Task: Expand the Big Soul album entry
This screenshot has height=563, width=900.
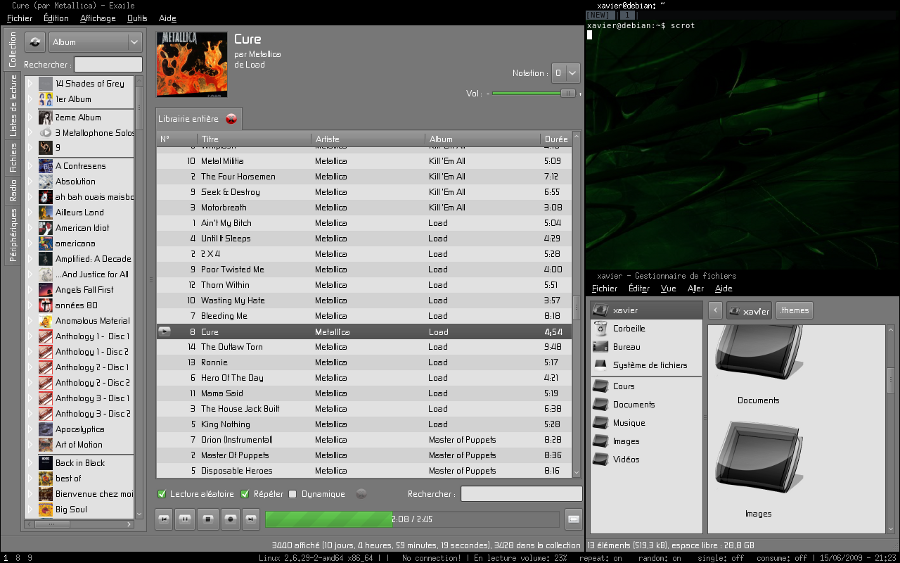Action: pyautogui.click(x=30, y=509)
